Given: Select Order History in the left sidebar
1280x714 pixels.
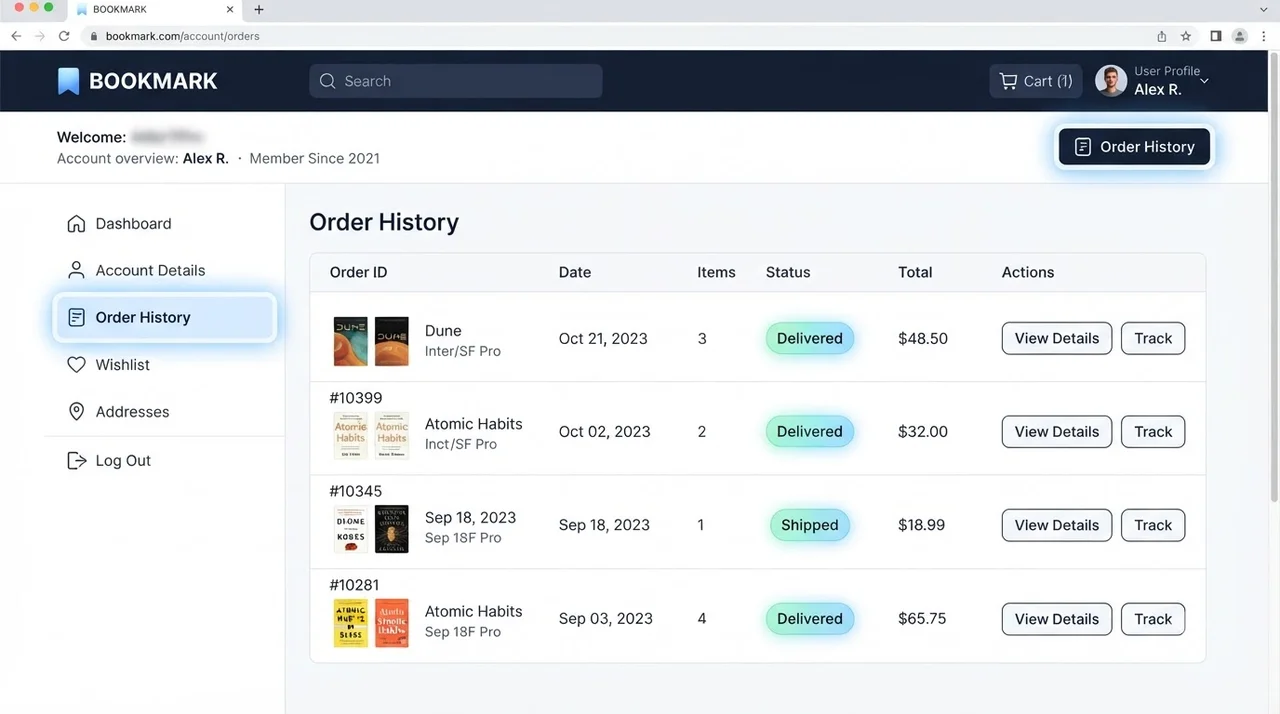Looking at the screenshot, I should pyautogui.click(x=164, y=318).
